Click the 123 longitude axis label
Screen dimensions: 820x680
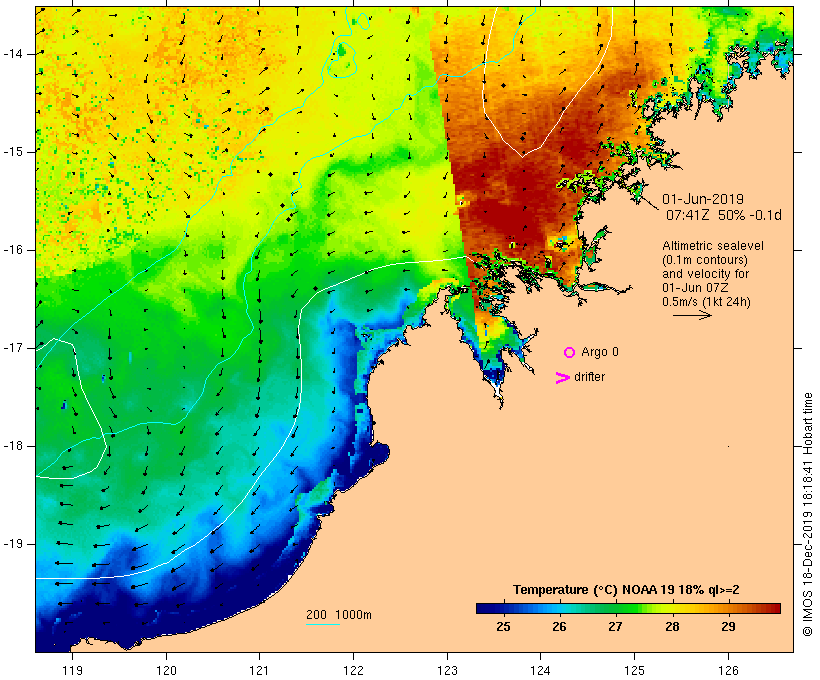coord(447,670)
